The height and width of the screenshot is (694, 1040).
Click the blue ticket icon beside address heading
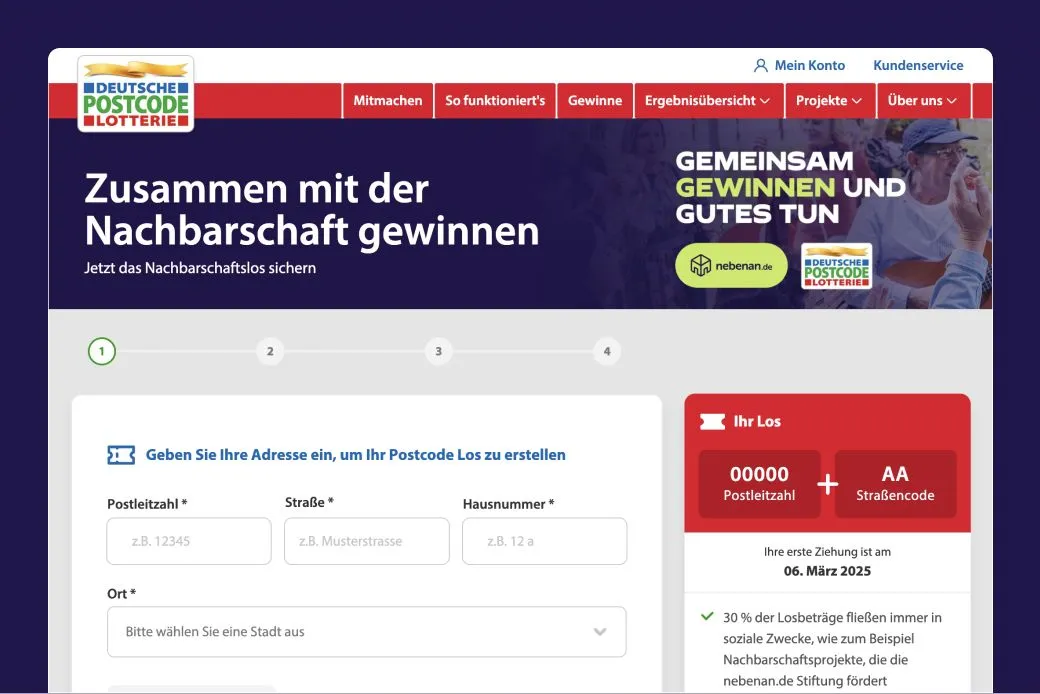pyautogui.click(x=121, y=455)
